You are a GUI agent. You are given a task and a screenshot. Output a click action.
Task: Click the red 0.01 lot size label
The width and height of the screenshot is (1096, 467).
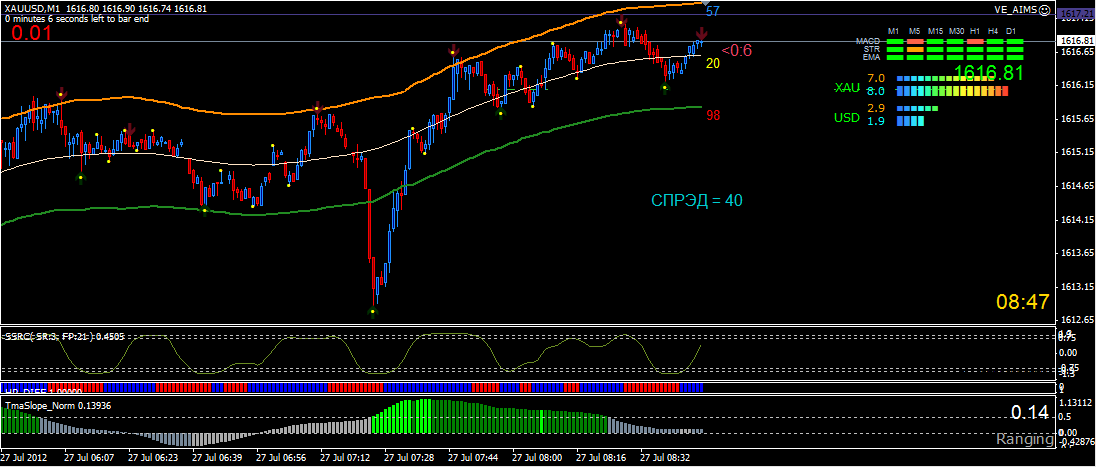[x=31, y=33]
